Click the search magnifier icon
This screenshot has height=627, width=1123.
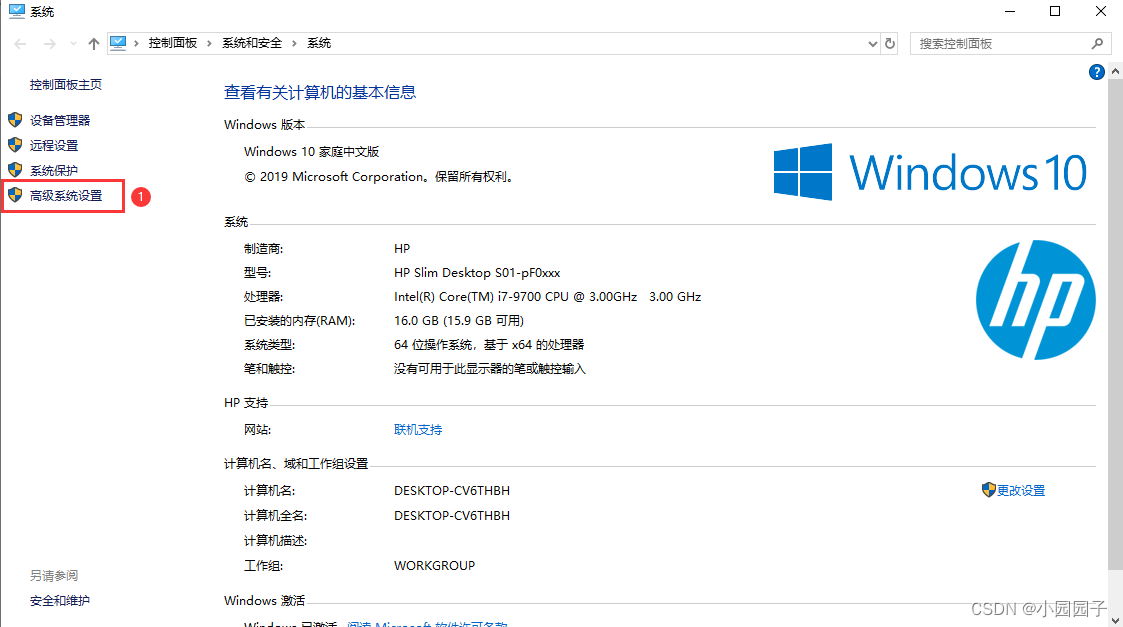1097,44
